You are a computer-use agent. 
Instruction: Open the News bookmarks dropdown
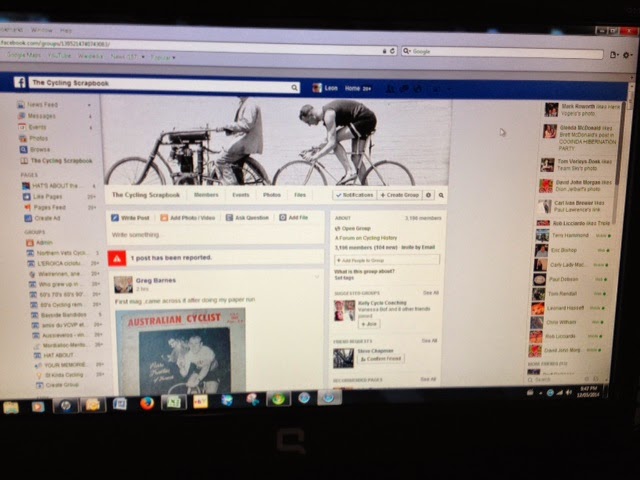(x=127, y=57)
